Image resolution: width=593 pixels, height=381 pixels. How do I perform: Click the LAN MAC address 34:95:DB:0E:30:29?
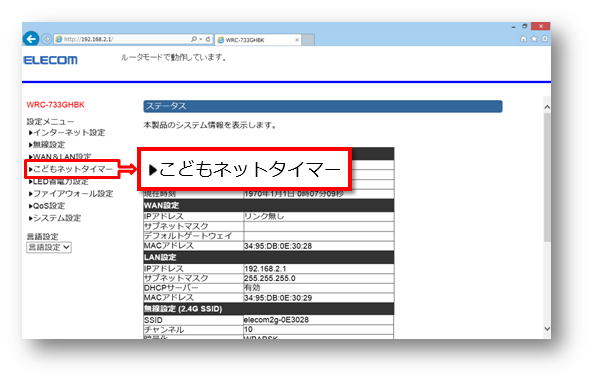pos(278,298)
